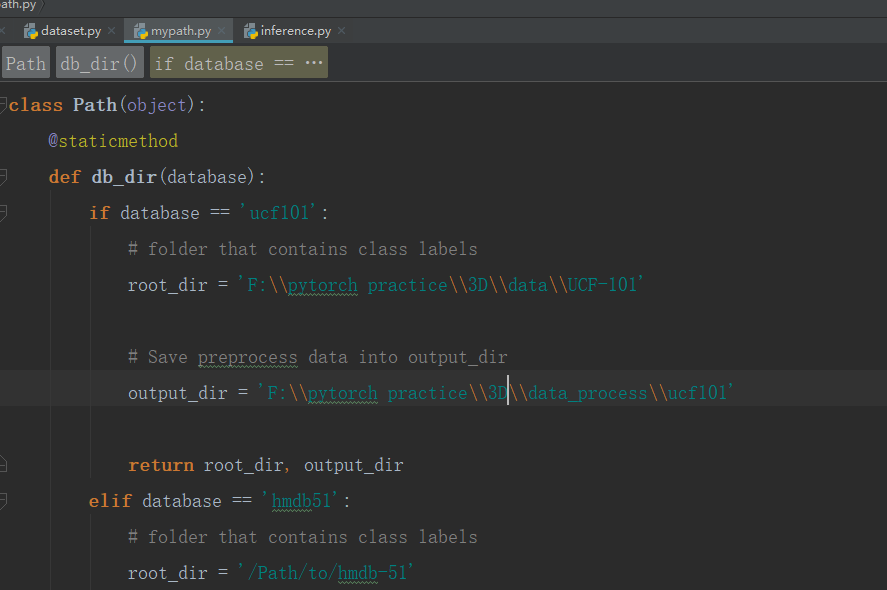Close the mypath.py tab
Image resolution: width=887 pixels, height=590 pixels.
[x=221, y=31]
